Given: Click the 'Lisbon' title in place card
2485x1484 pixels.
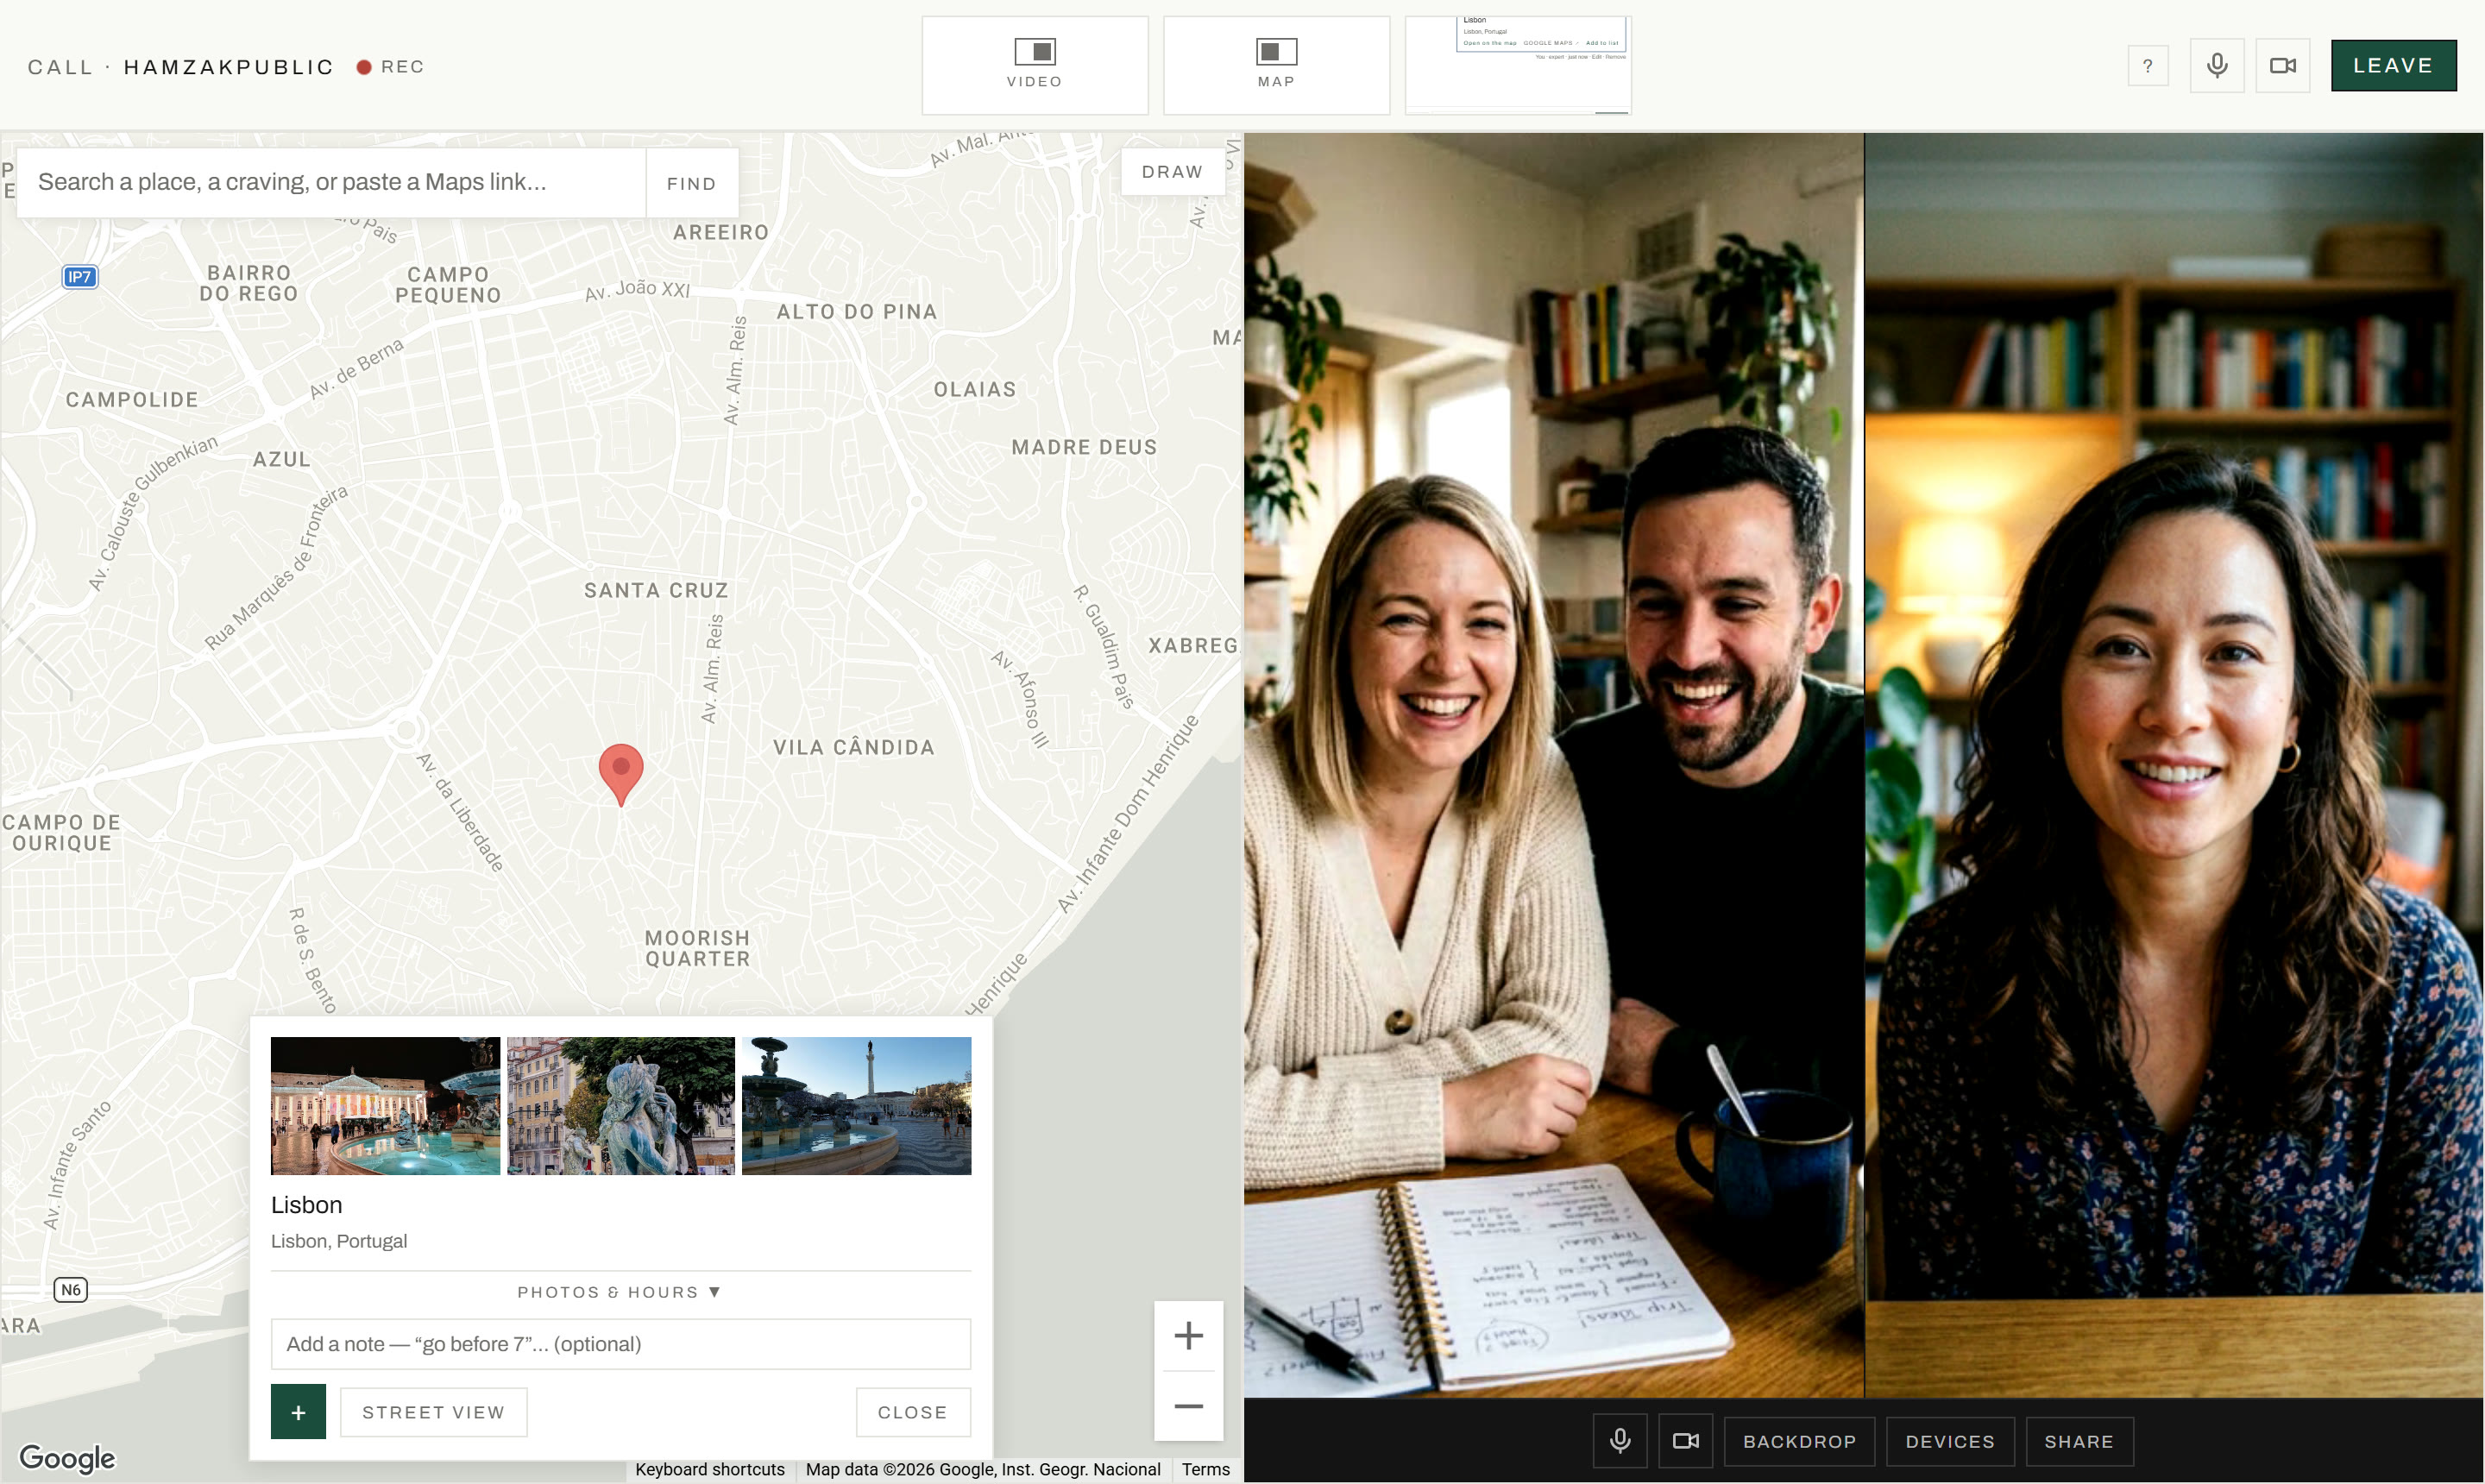Looking at the screenshot, I should pos(306,1205).
